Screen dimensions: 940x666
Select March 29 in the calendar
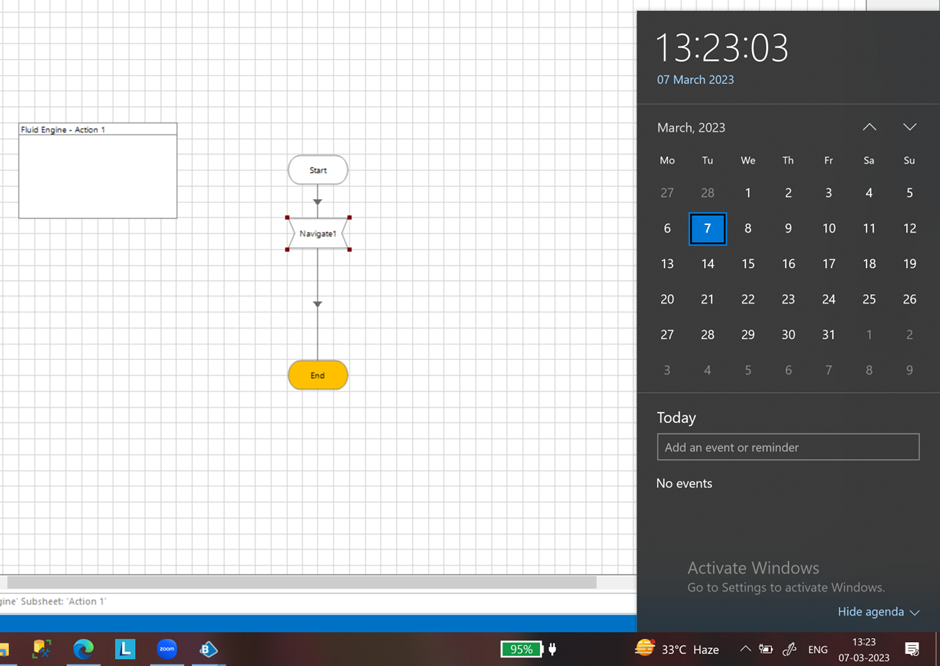748,334
